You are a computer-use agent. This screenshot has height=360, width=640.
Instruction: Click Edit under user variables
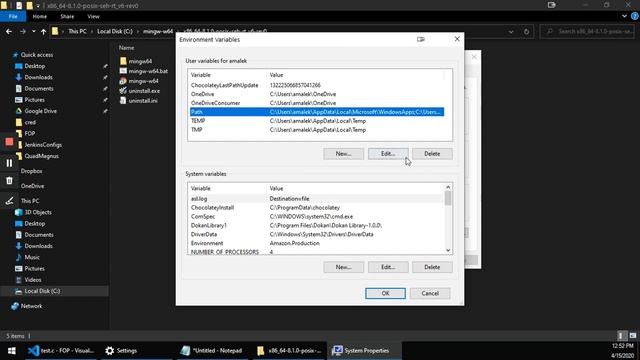388,154
